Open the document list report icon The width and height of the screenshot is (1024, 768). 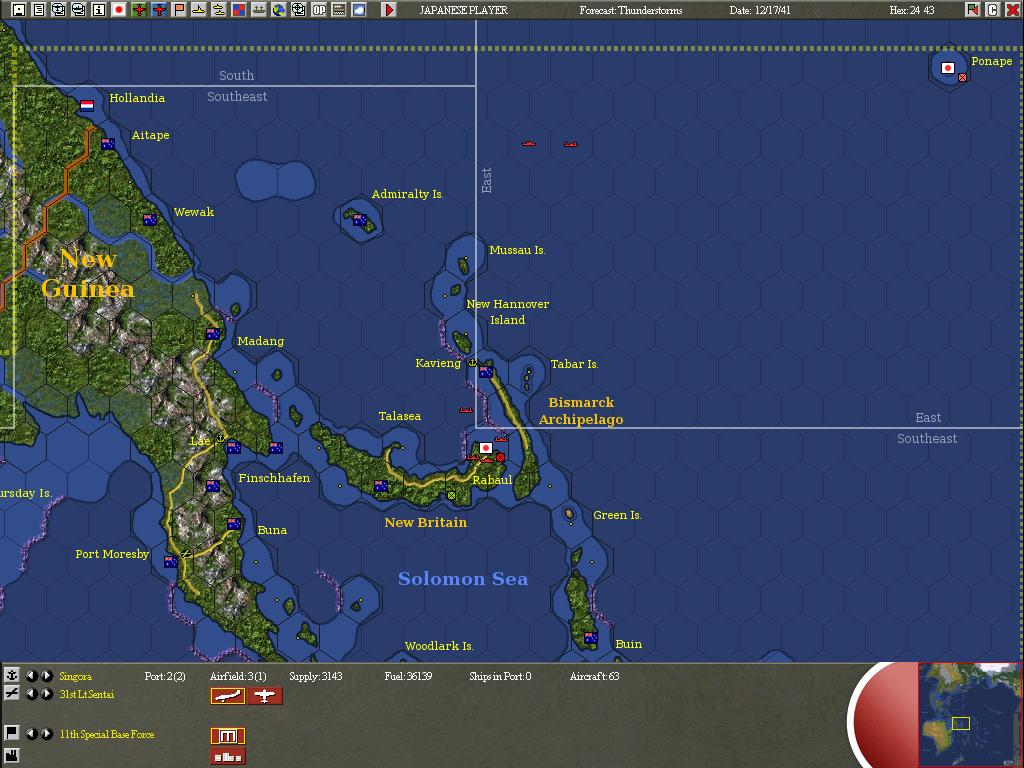[39, 10]
